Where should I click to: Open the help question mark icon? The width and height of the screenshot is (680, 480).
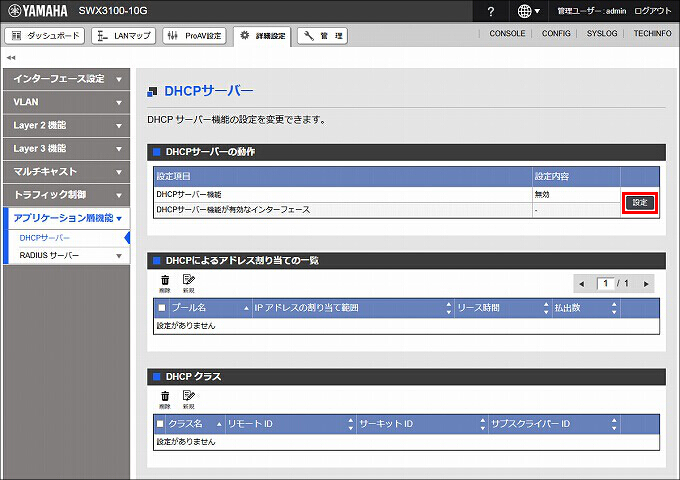coord(490,11)
